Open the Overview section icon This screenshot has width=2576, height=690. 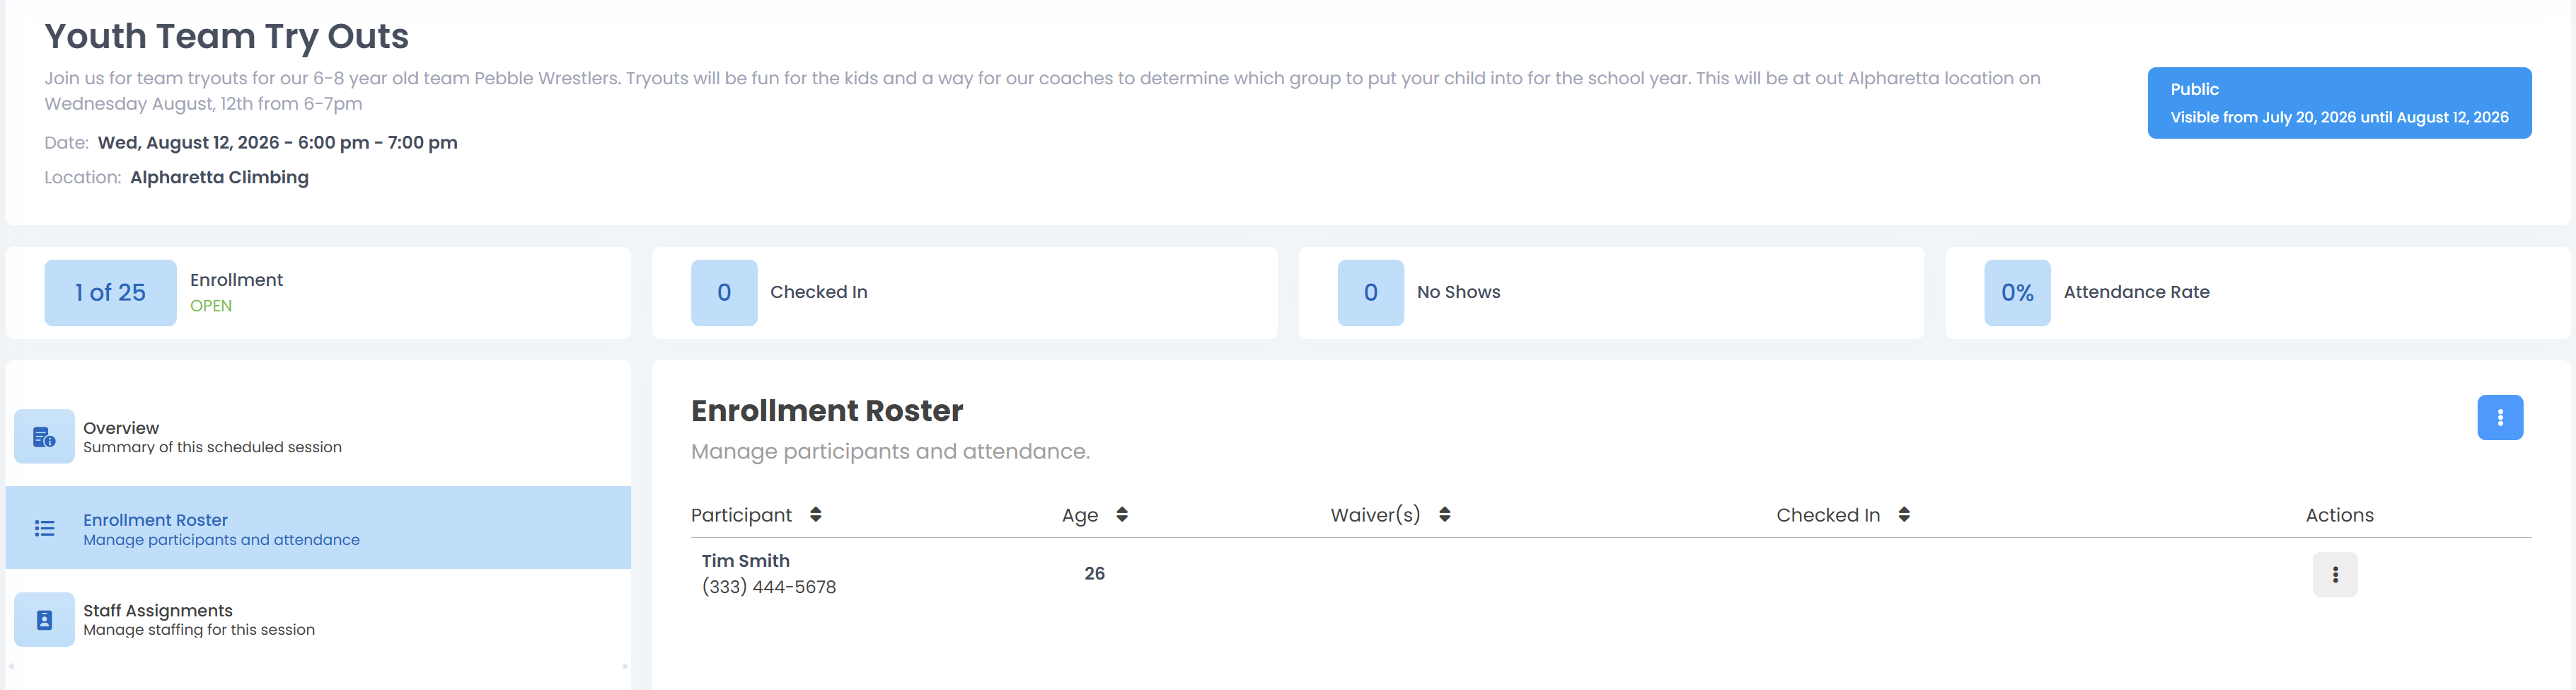[44, 436]
